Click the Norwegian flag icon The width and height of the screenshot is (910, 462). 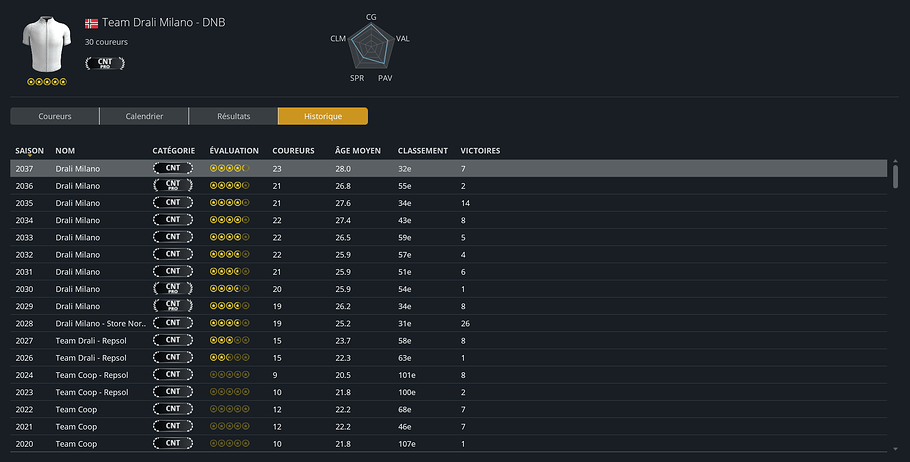pyautogui.click(x=91, y=23)
